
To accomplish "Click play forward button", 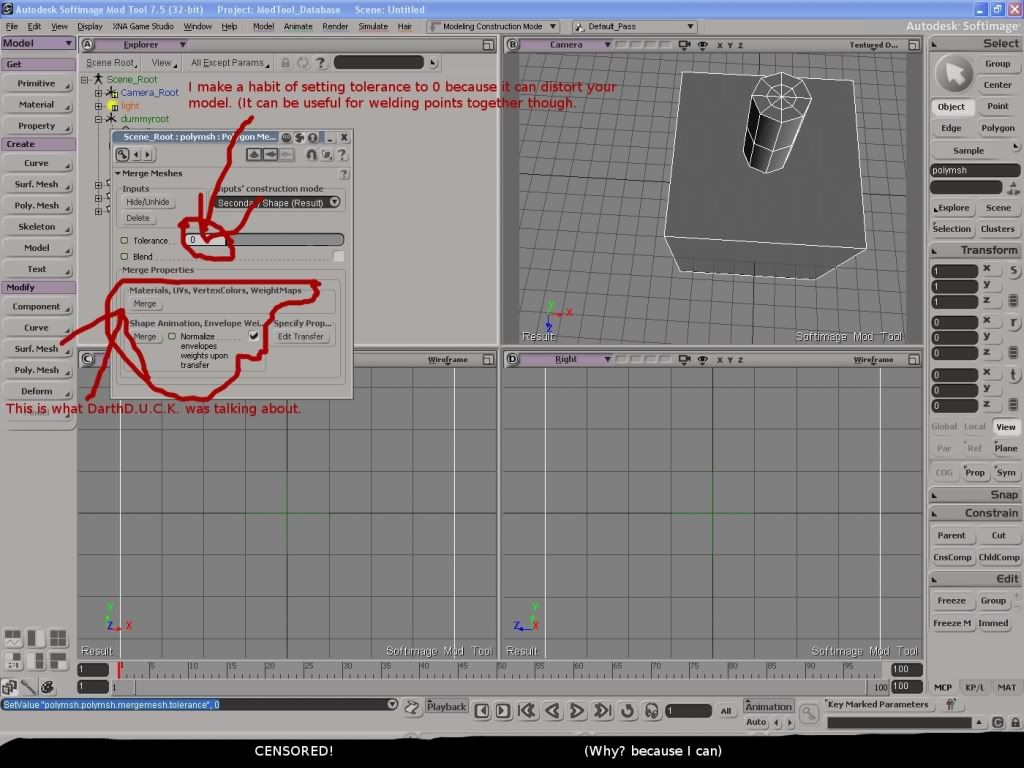I will coord(577,711).
